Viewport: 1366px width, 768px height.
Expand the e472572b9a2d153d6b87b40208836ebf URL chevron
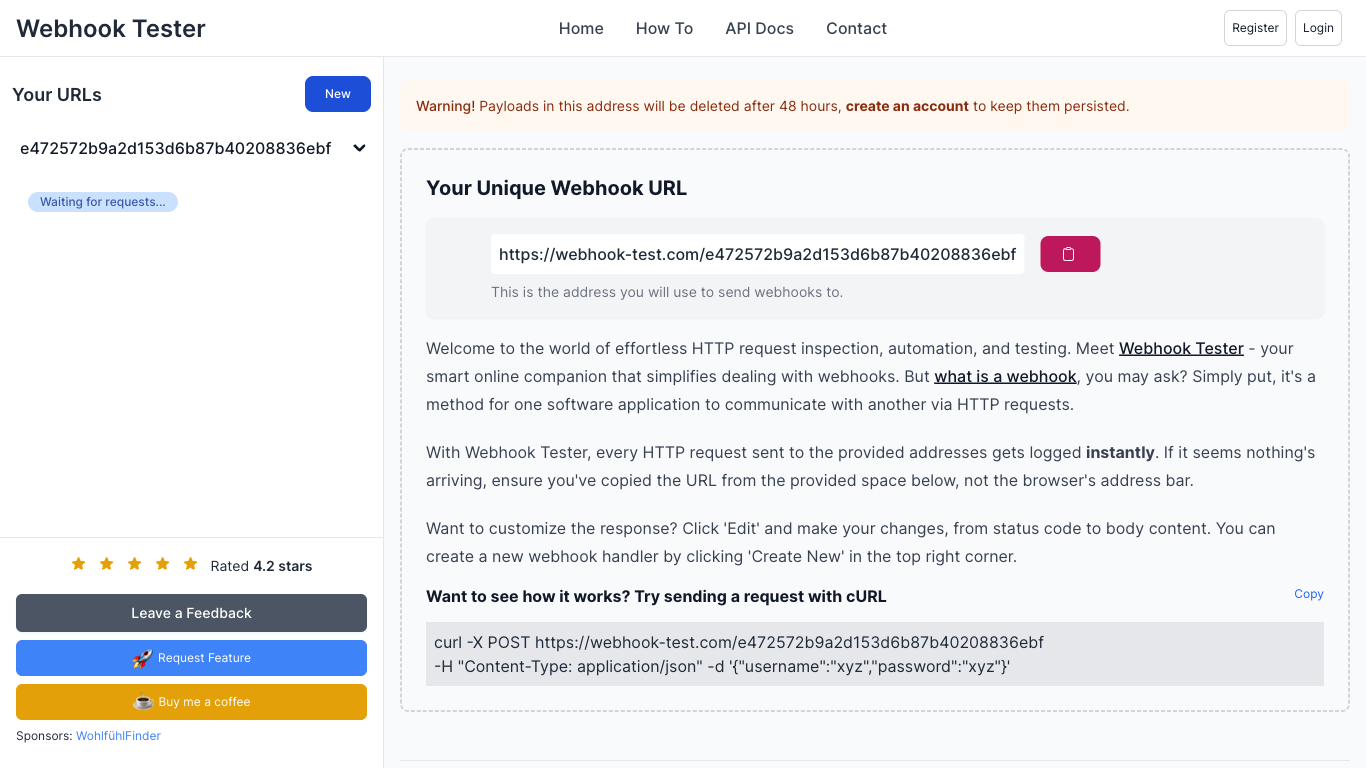pos(359,148)
